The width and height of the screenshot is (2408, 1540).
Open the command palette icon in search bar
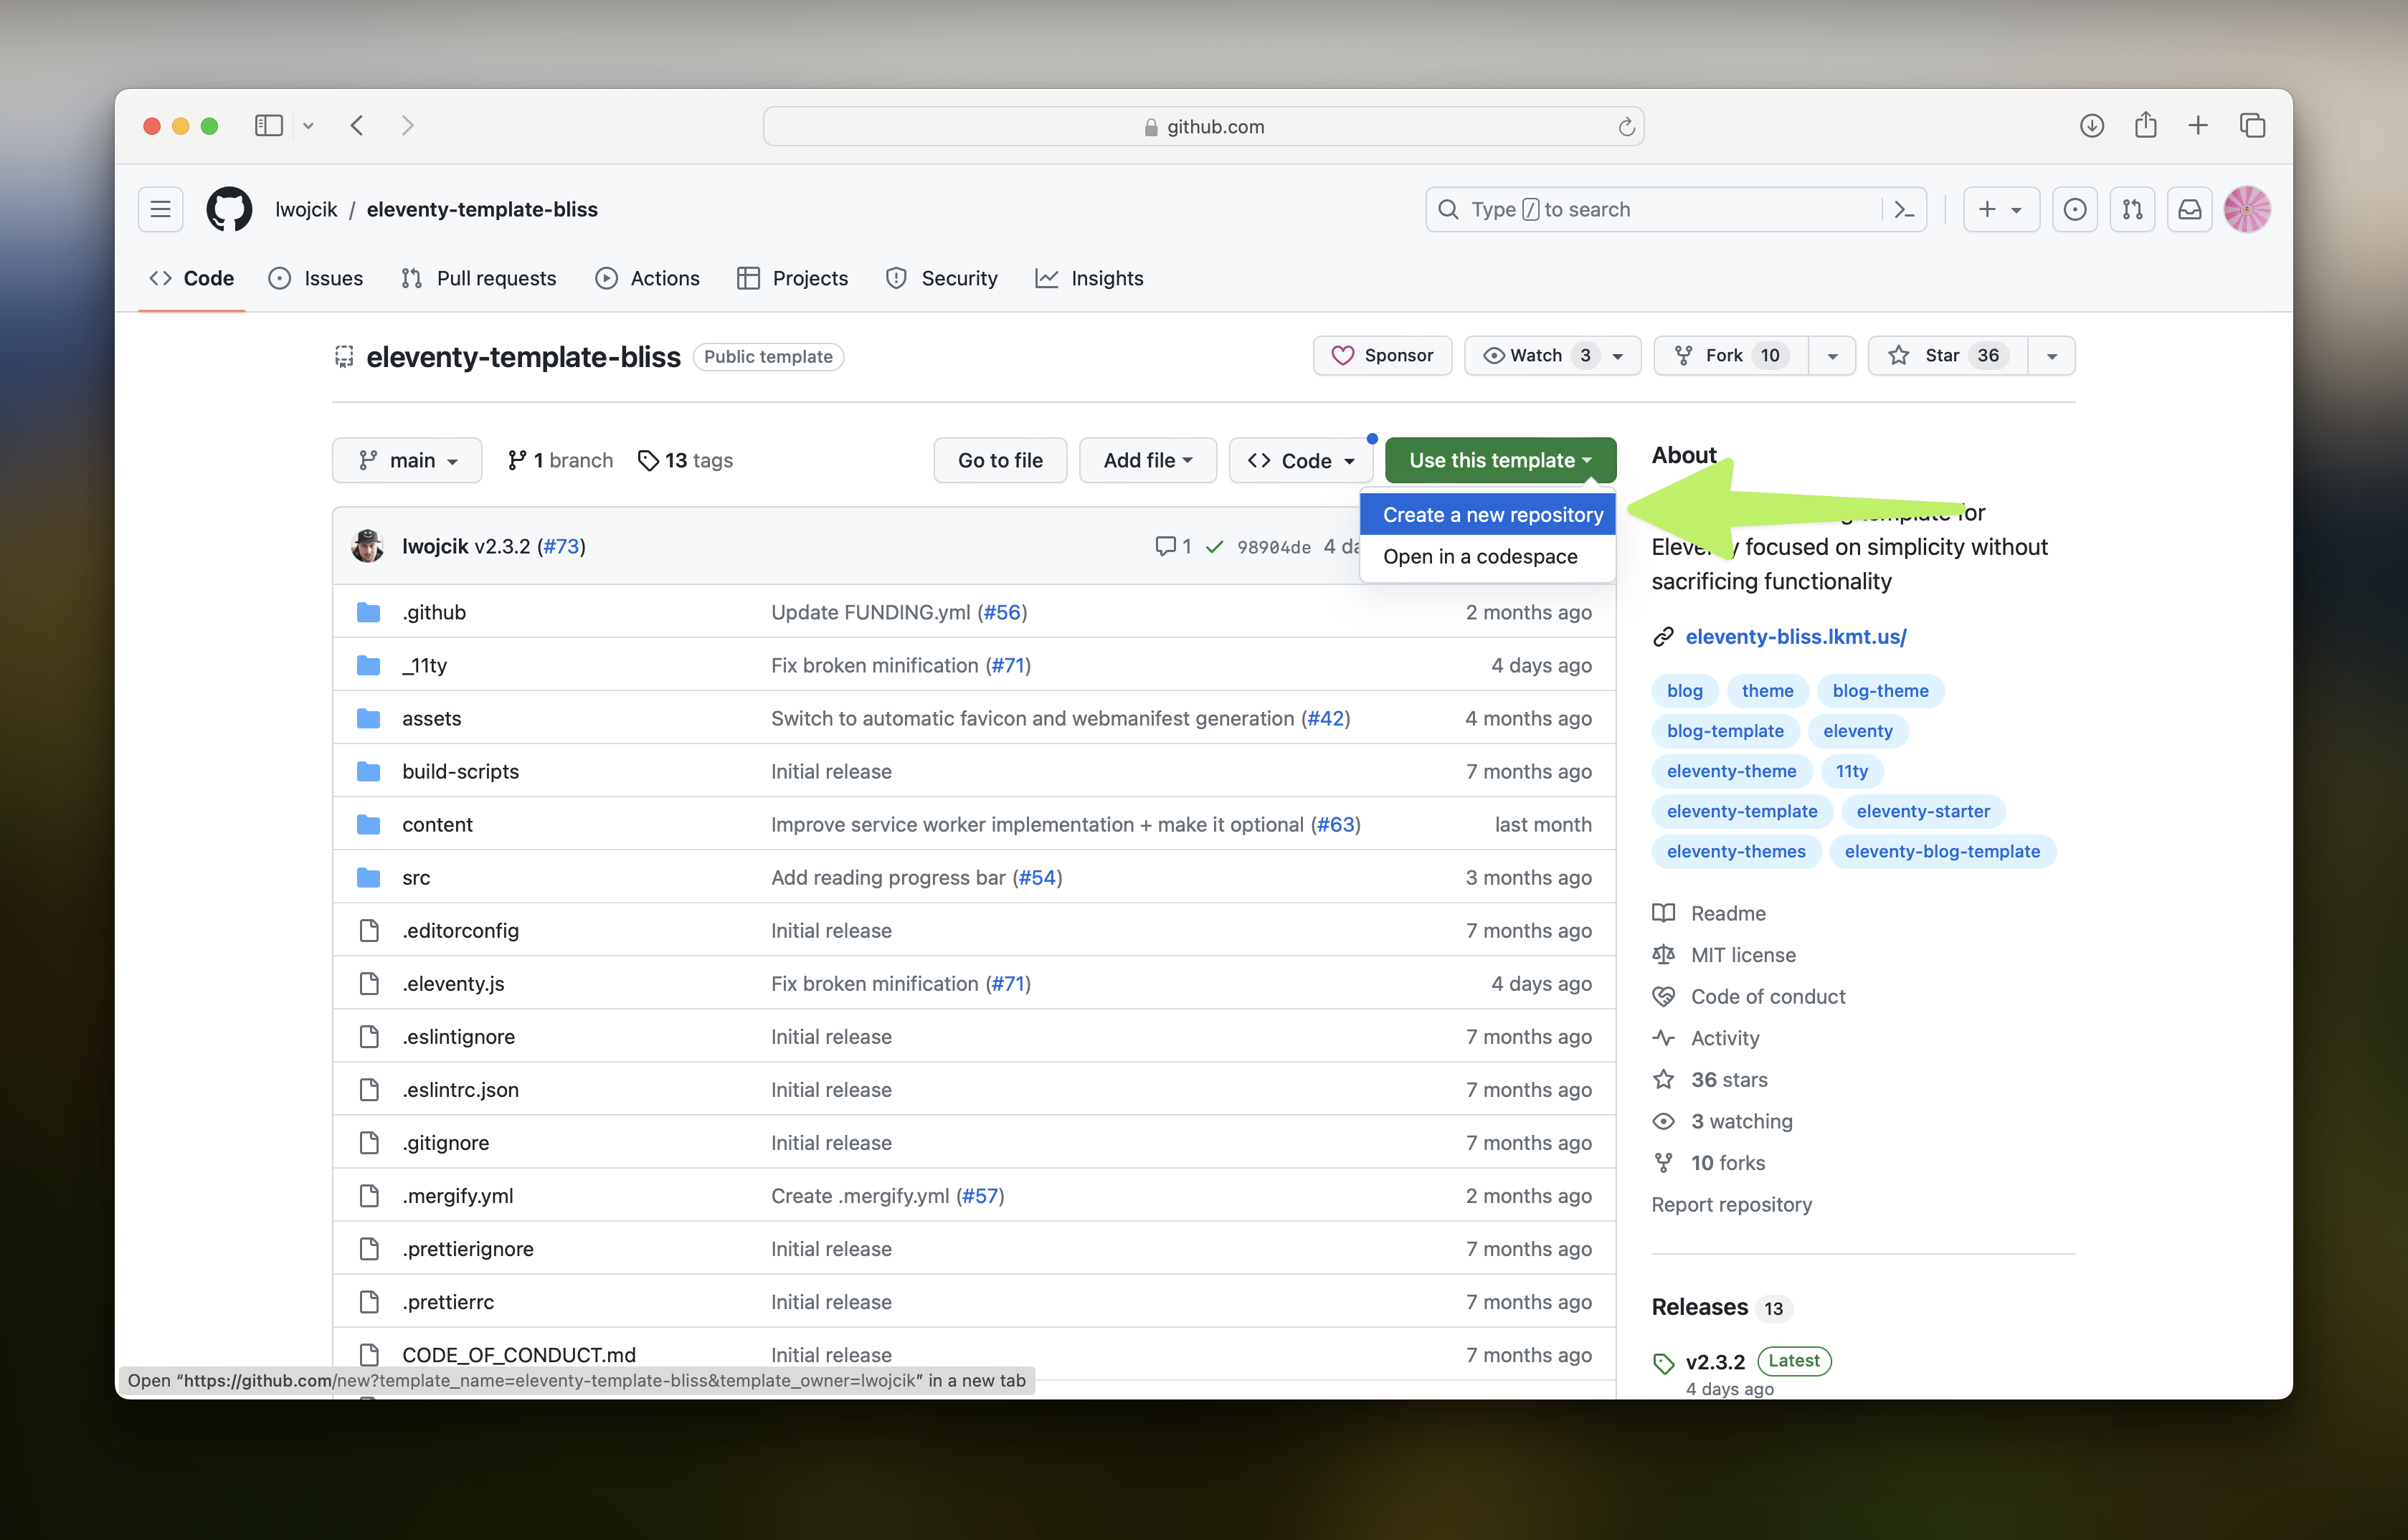1904,209
